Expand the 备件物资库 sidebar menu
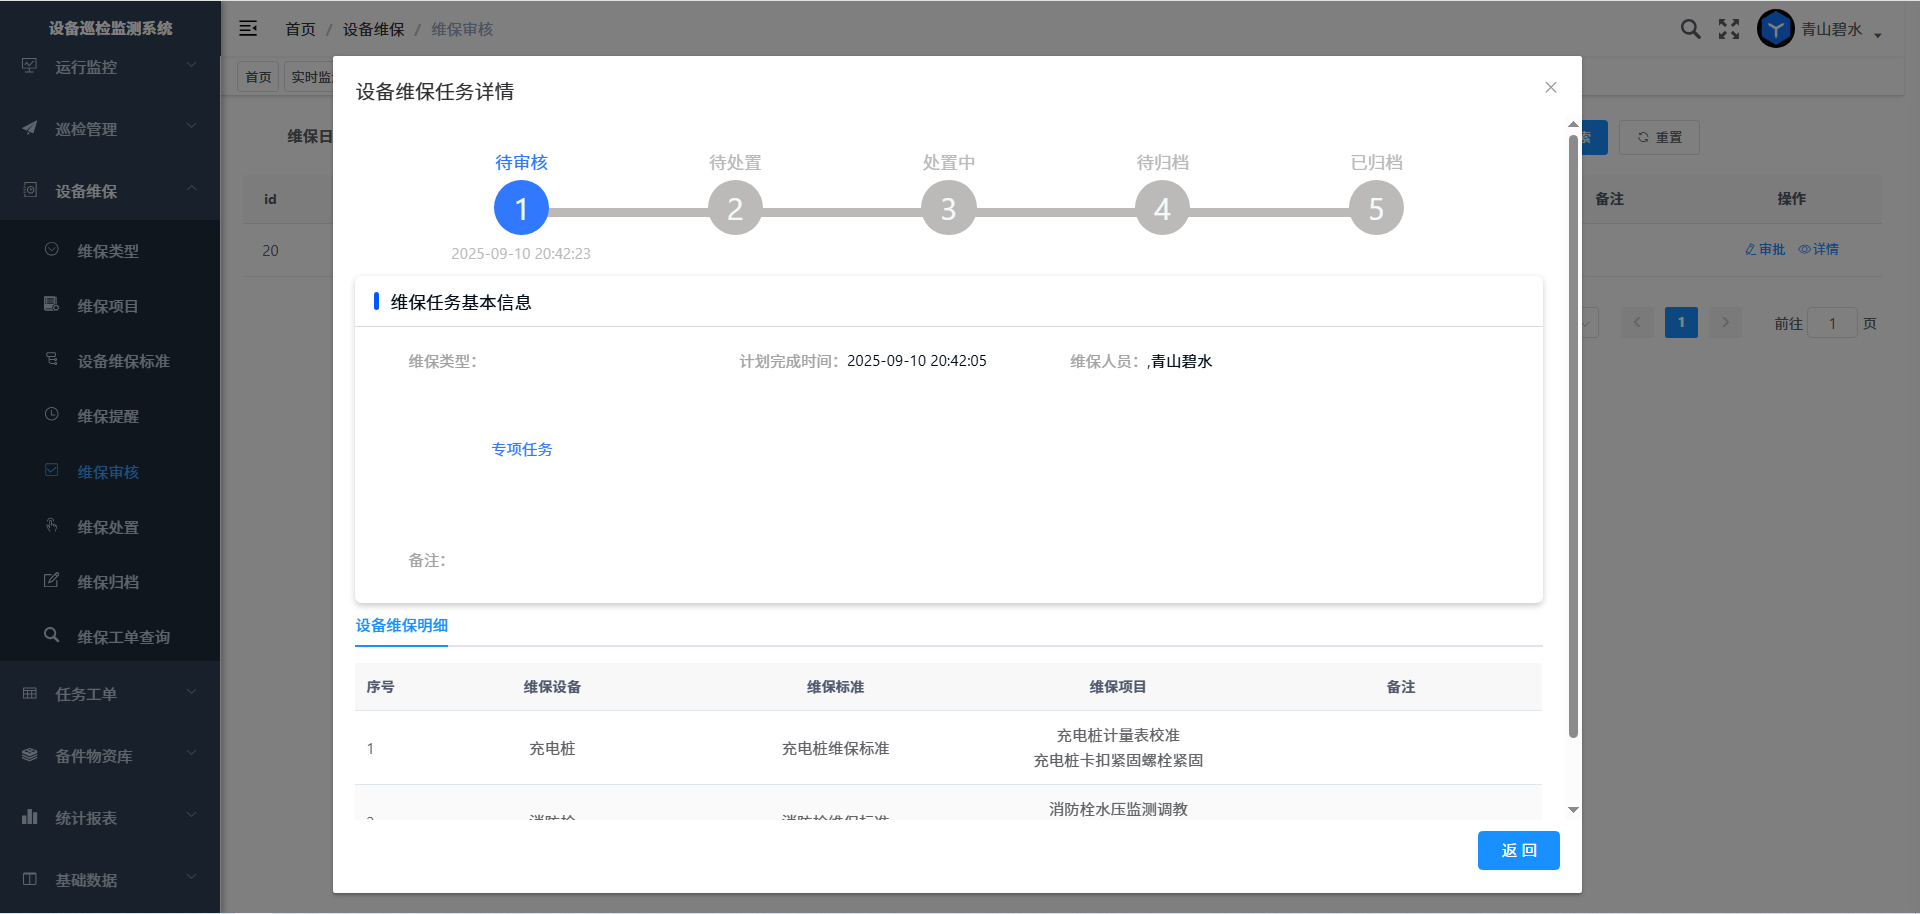The height and width of the screenshot is (914, 1920). [110, 756]
